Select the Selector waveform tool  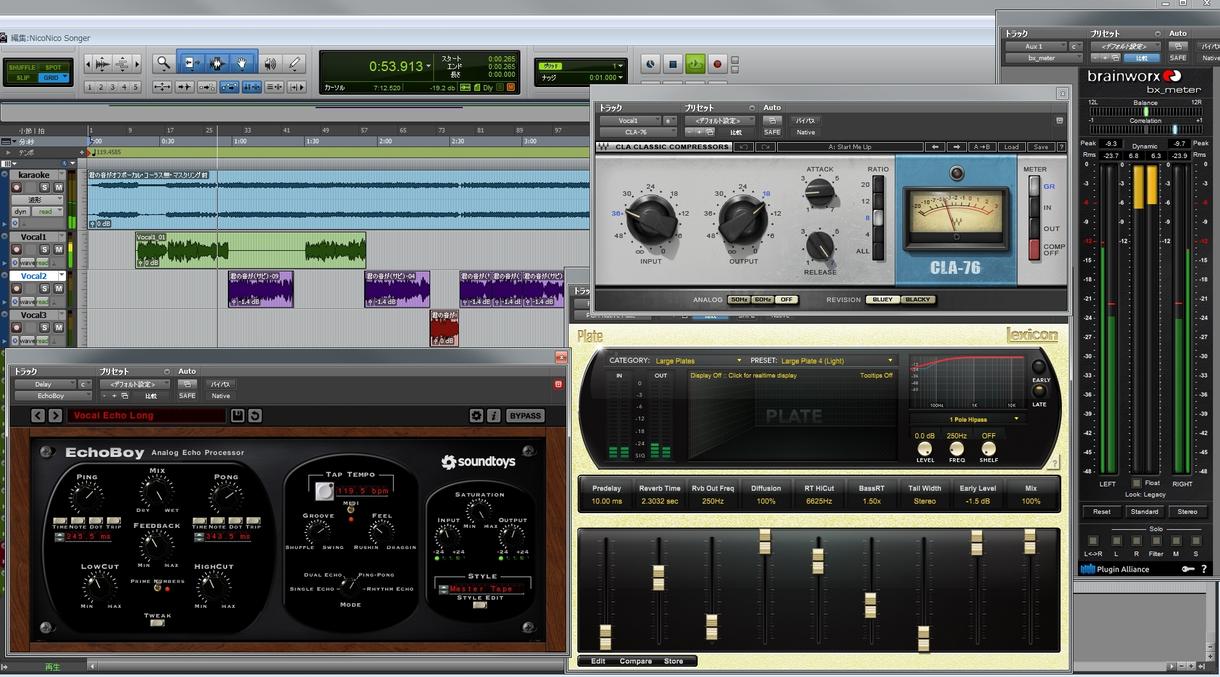tap(217, 64)
